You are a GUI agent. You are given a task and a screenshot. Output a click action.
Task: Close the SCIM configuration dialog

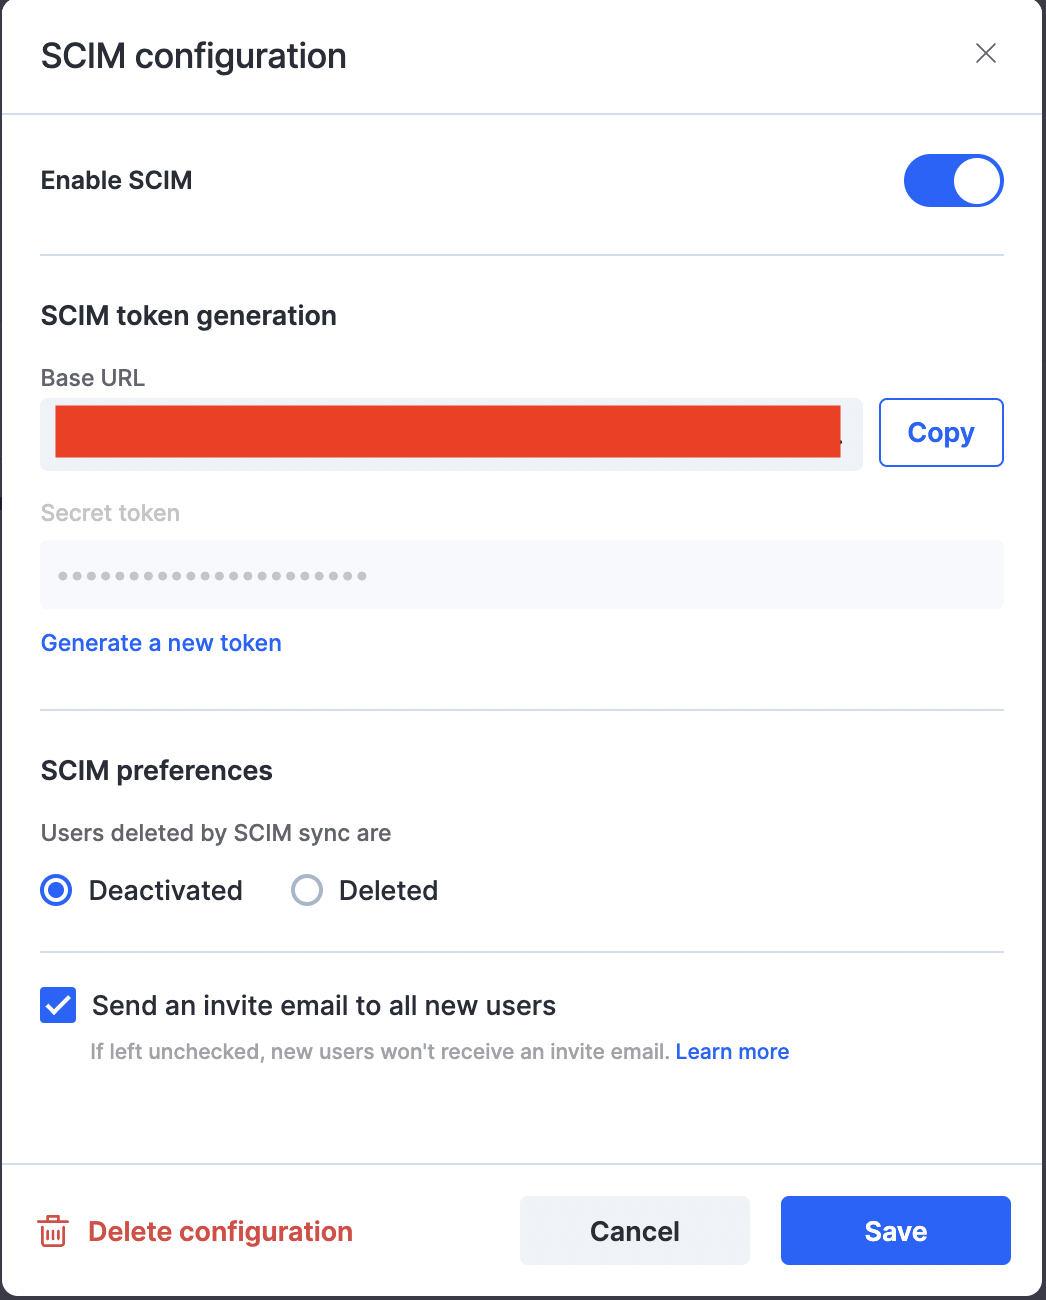pyautogui.click(x=986, y=54)
